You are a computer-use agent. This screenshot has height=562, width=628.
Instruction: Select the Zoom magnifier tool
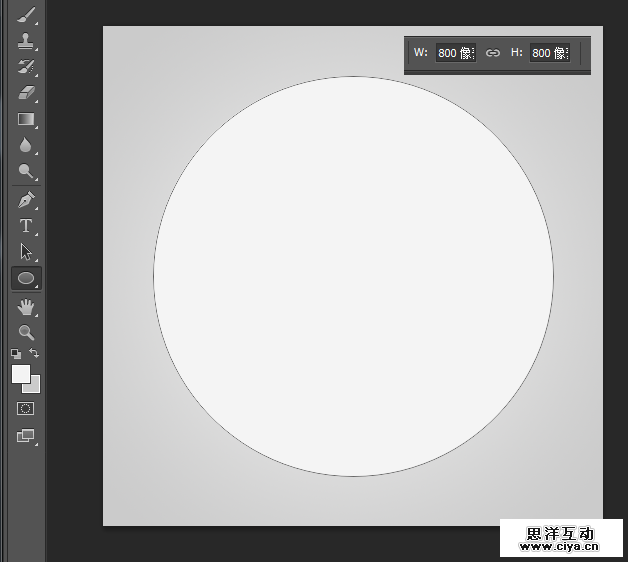pyautogui.click(x=26, y=333)
